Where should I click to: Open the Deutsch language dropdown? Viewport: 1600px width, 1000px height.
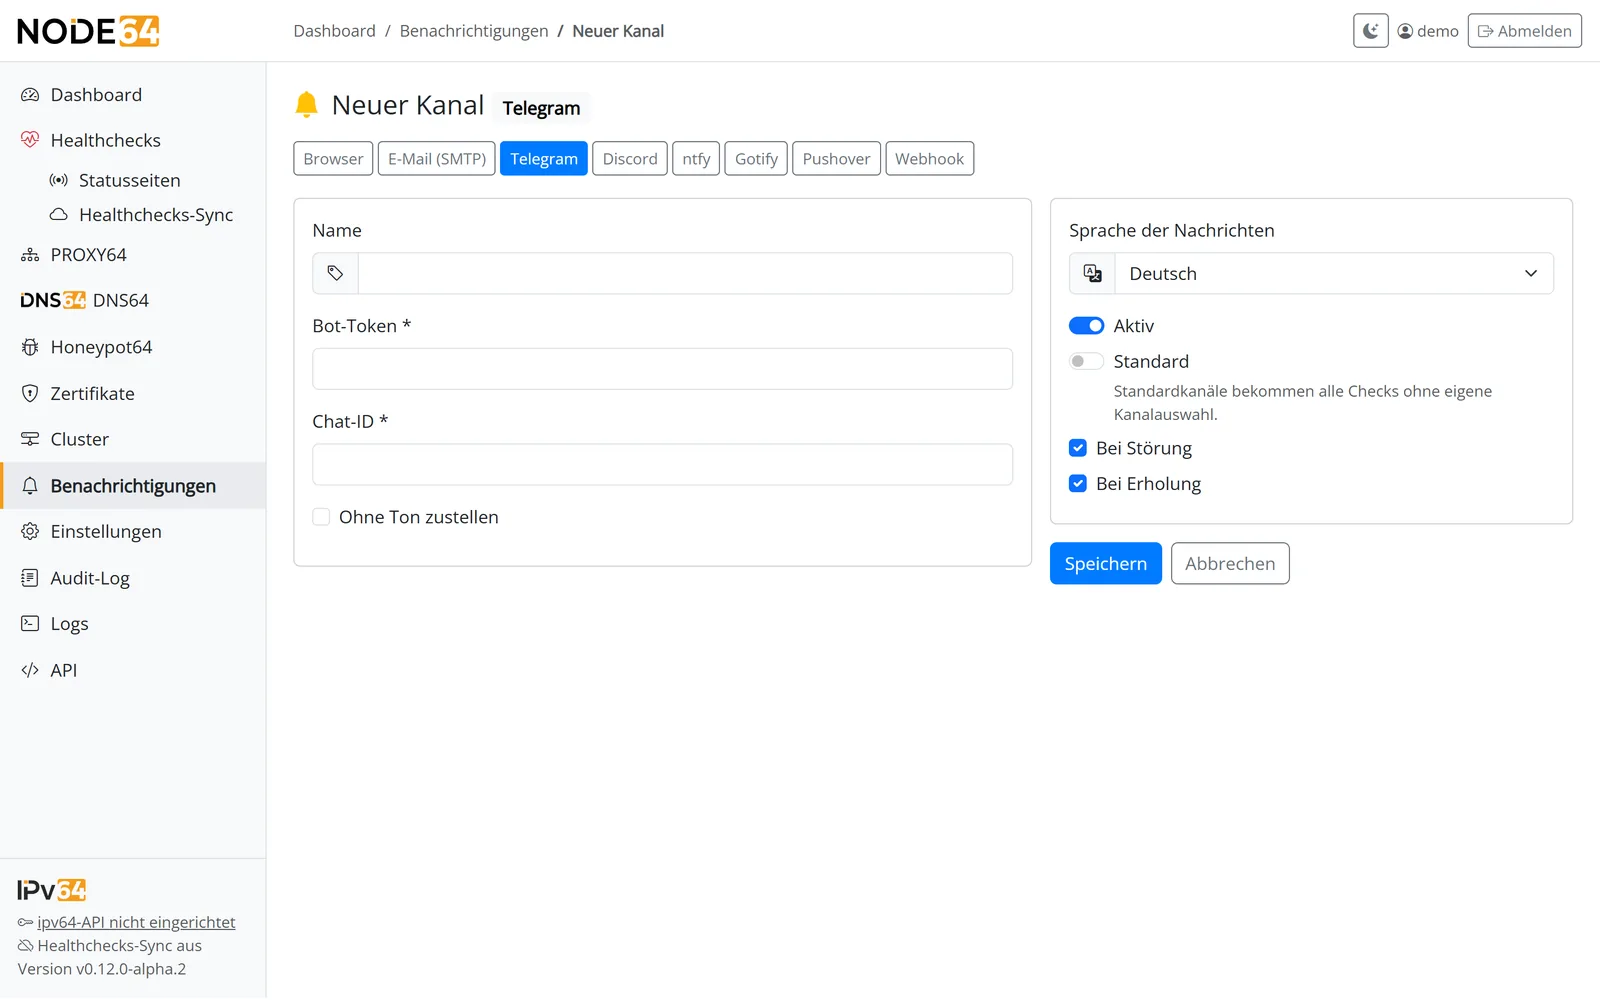coord(1334,273)
